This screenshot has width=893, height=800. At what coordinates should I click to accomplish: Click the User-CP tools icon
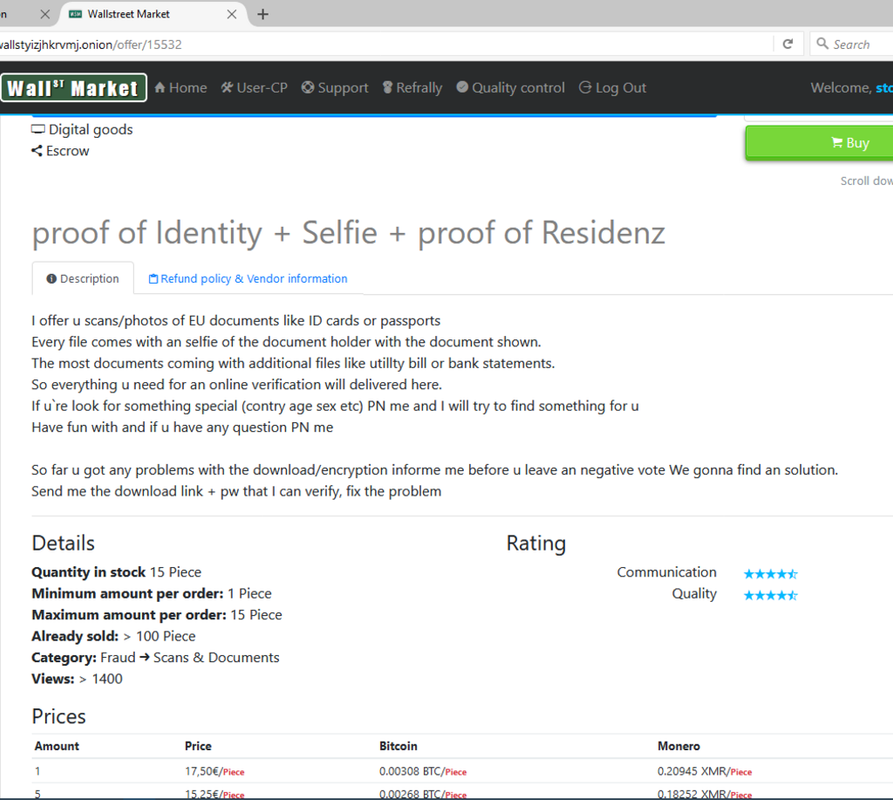(227, 87)
